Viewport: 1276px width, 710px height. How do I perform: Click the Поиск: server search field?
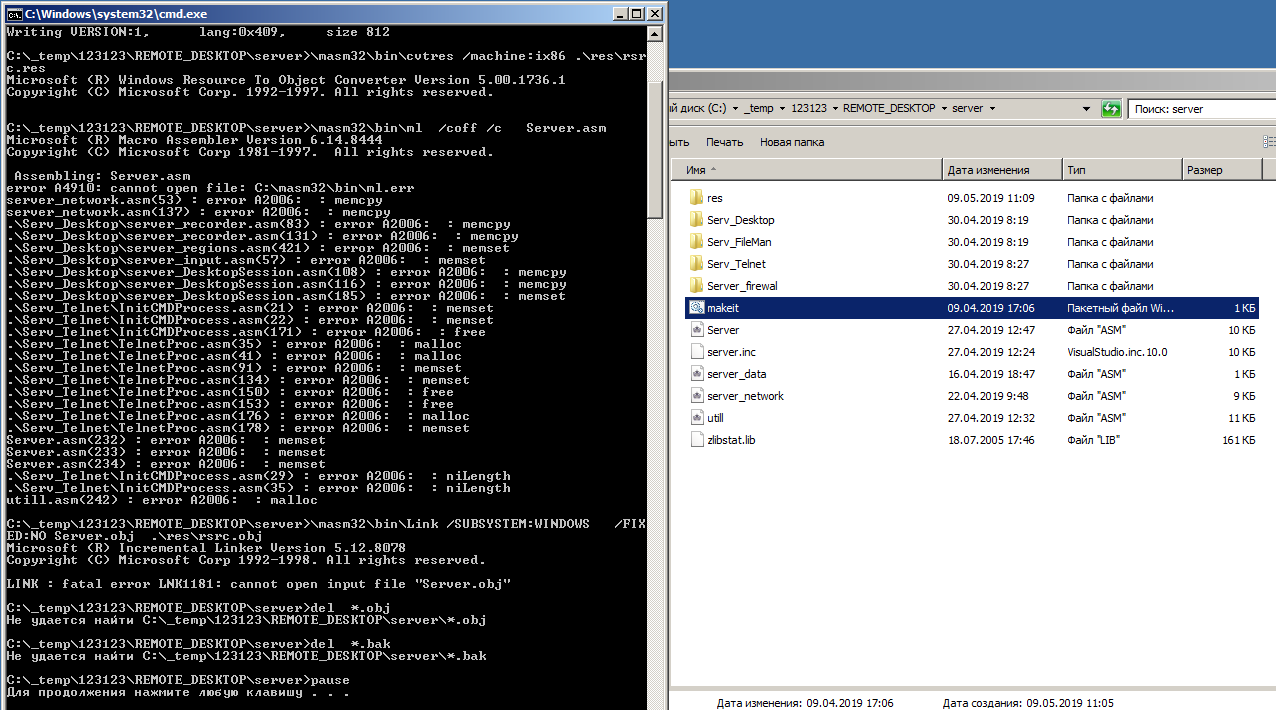[1200, 109]
